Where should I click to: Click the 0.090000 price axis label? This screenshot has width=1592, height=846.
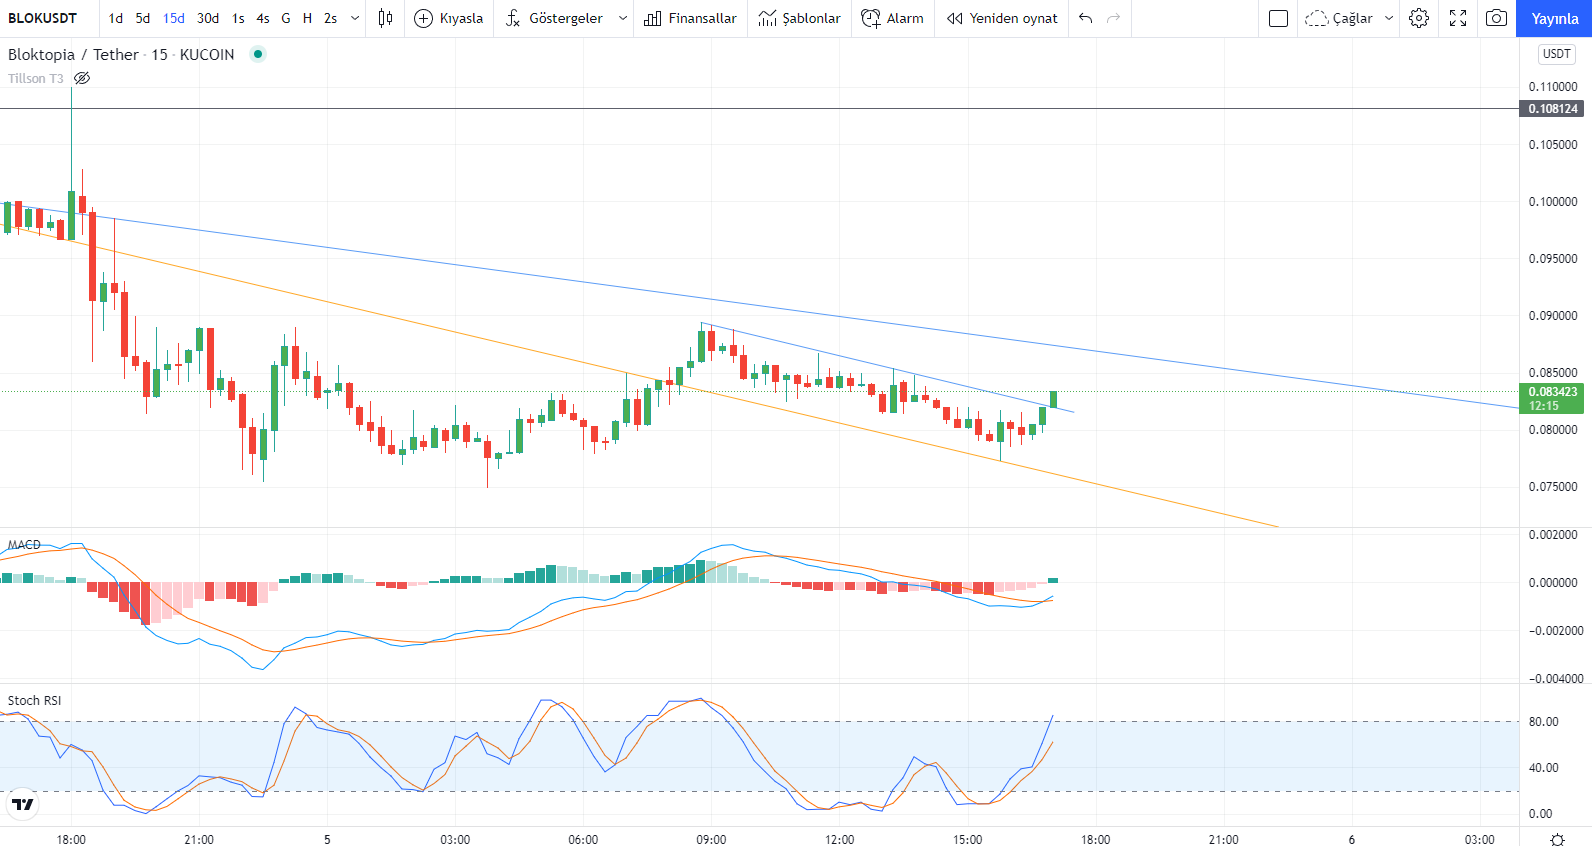[x=1553, y=316]
